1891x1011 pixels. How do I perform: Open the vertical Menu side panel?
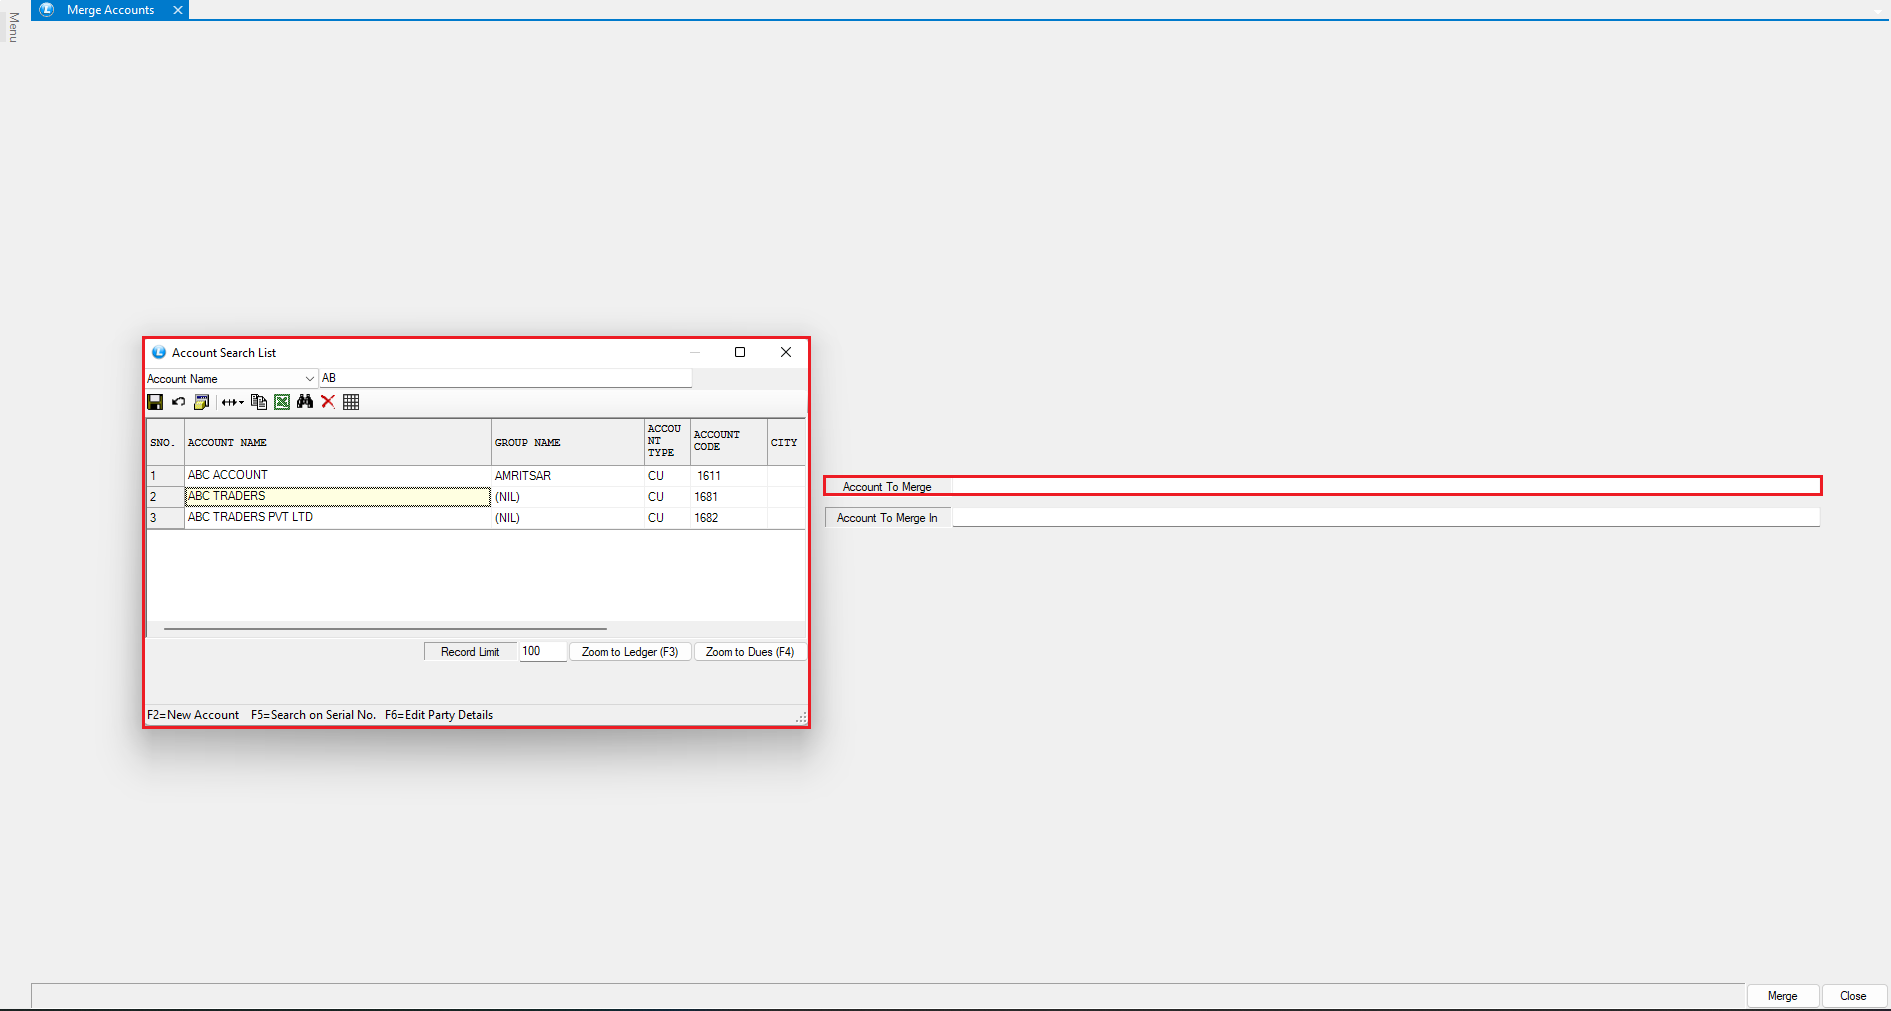click(13, 27)
